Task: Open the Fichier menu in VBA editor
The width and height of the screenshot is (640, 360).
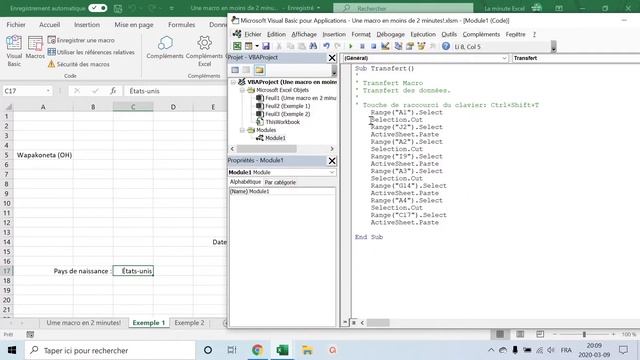Action: coord(253,34)
